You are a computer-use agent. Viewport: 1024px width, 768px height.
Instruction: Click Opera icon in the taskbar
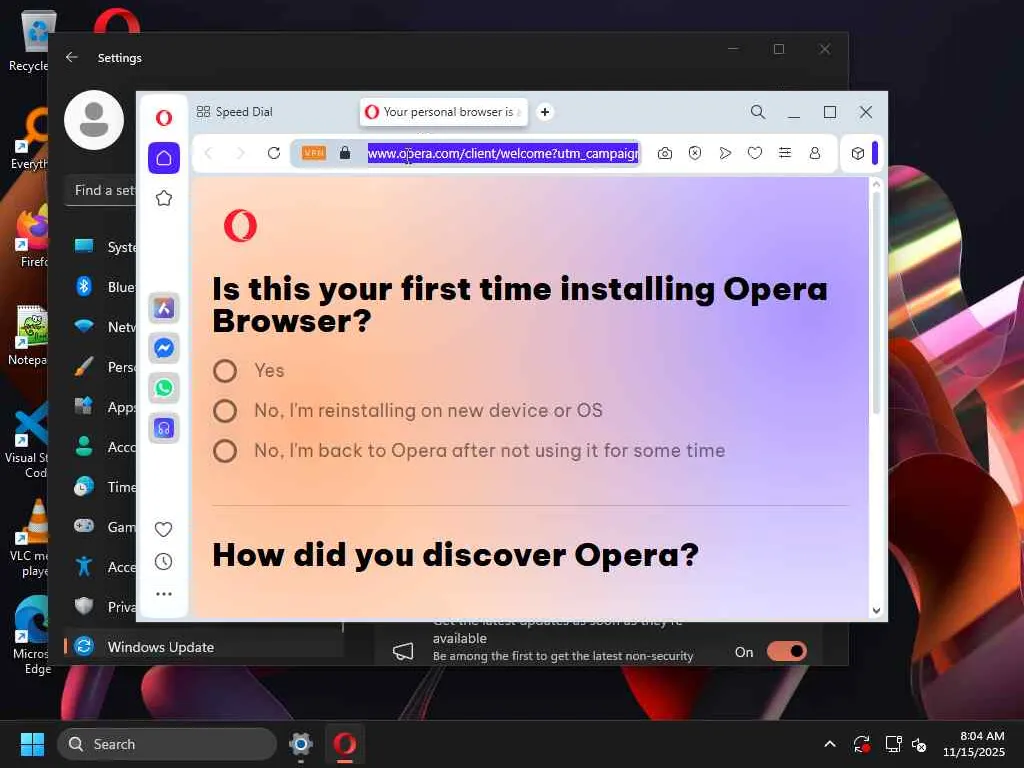(345, 744)
